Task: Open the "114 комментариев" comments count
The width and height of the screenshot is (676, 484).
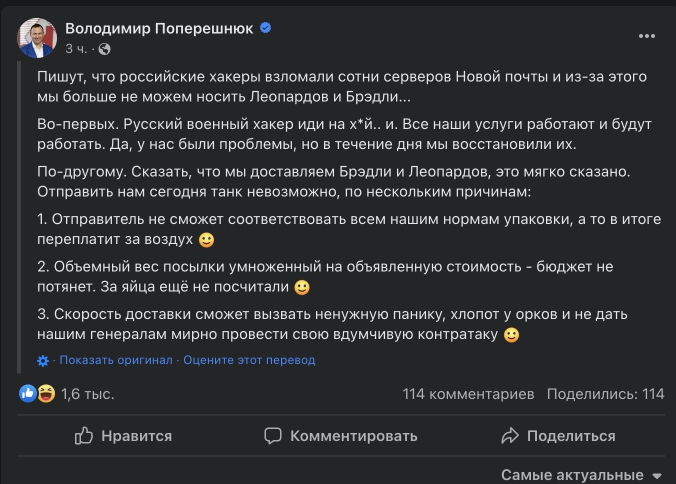Action: tap(468, 394)
